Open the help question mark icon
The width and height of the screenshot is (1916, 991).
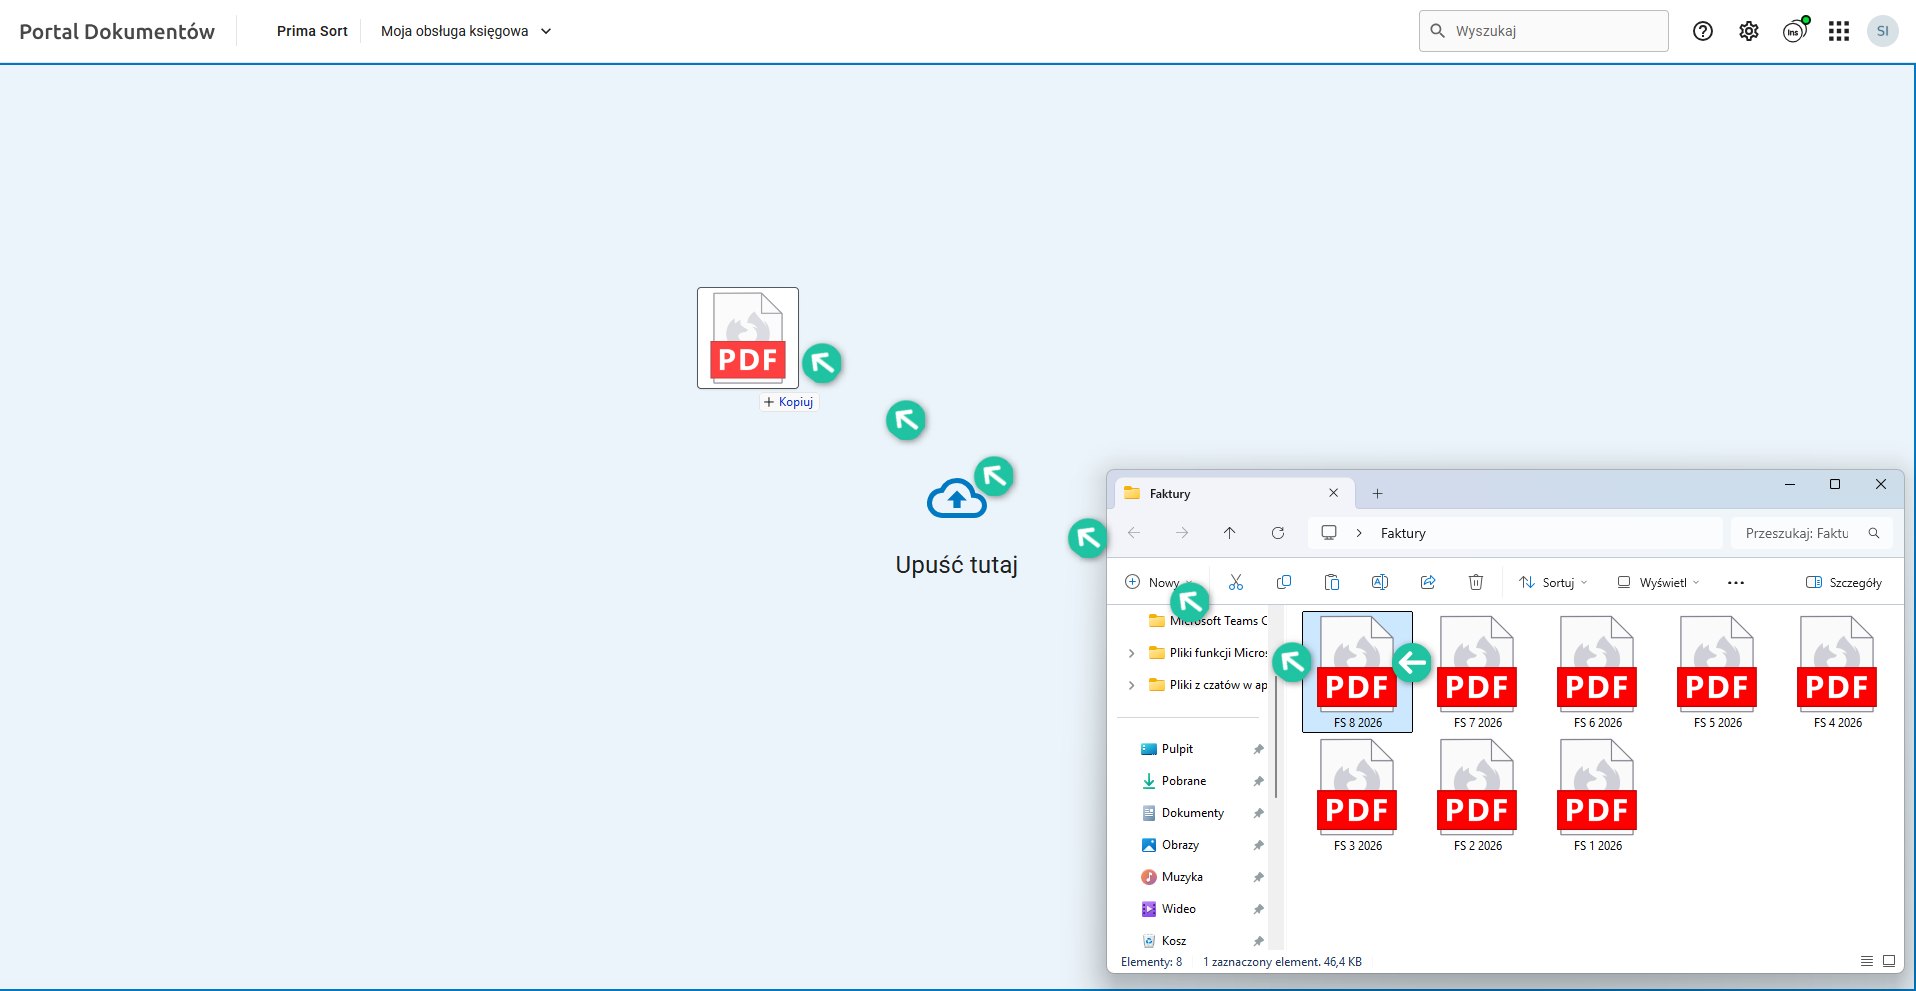(1702, 31)
